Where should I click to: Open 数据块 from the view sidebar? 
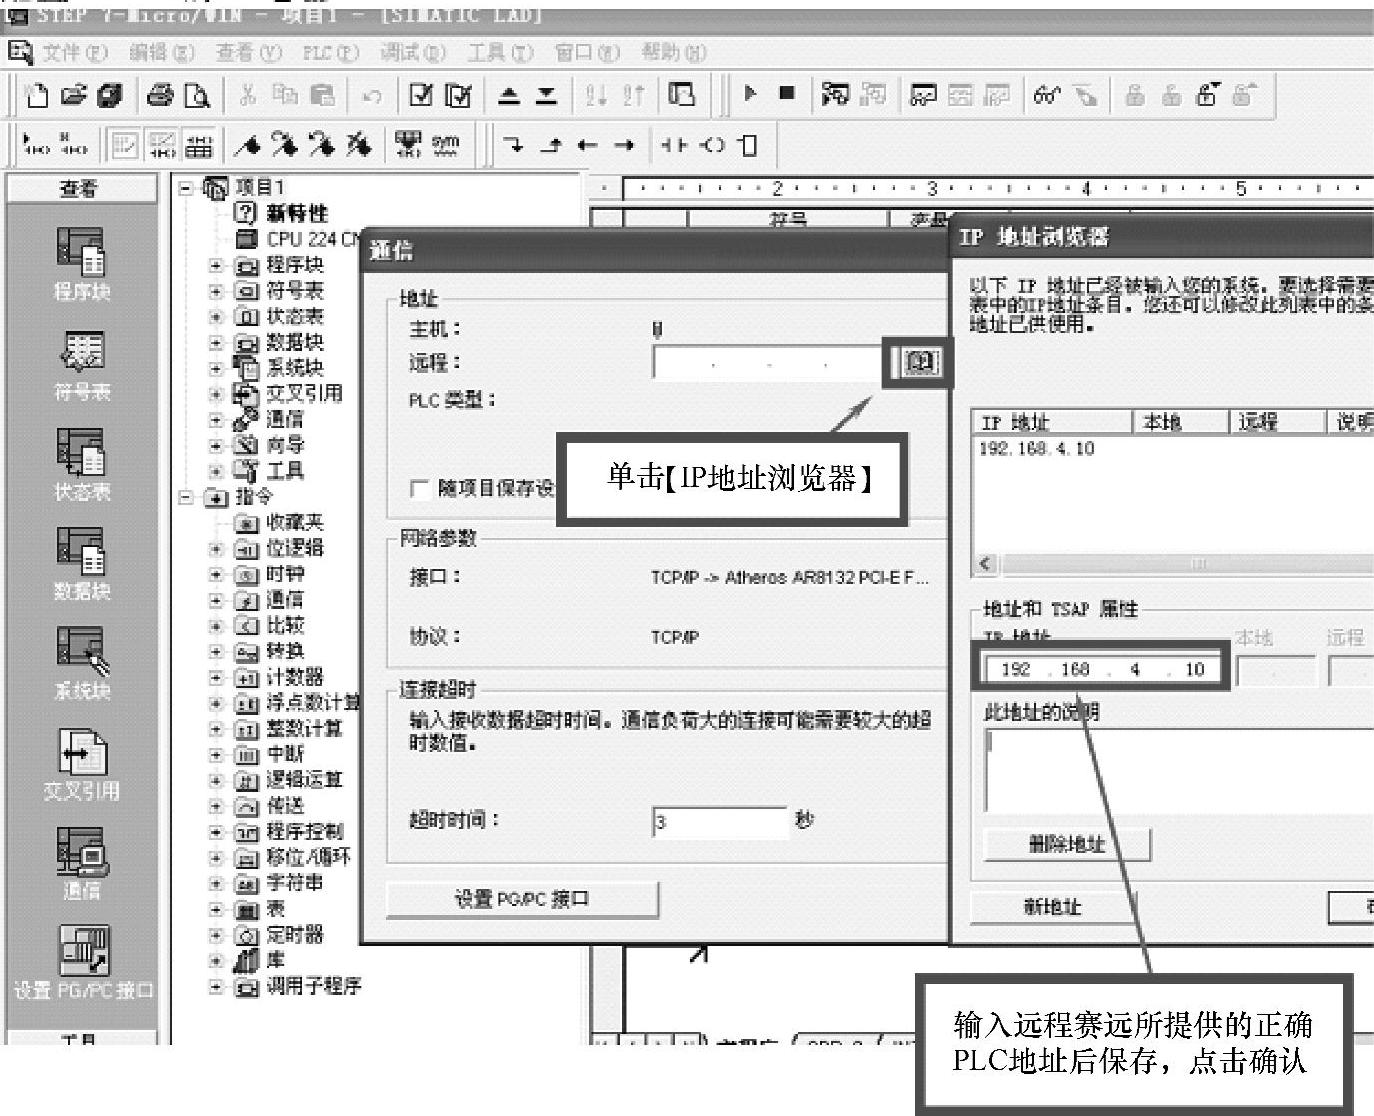coord(81,564)
